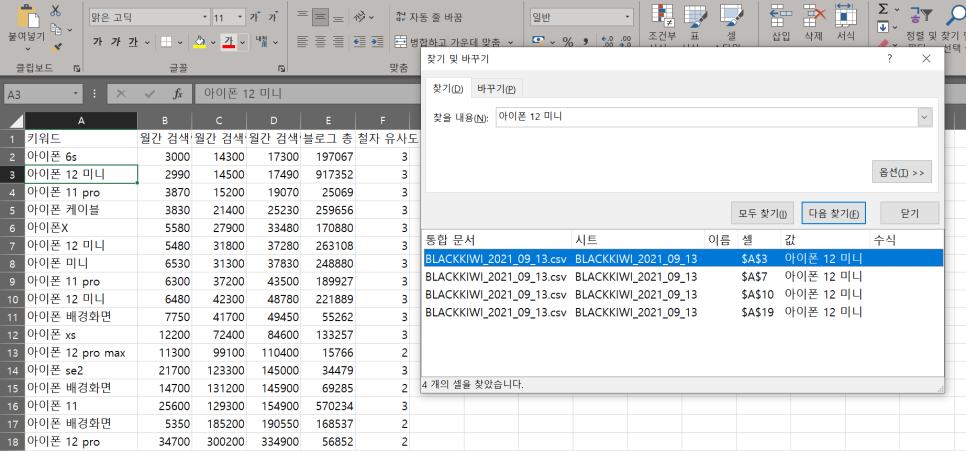Click the fx insert function button
Screen dimensions: 966x451
coord(177,94)
